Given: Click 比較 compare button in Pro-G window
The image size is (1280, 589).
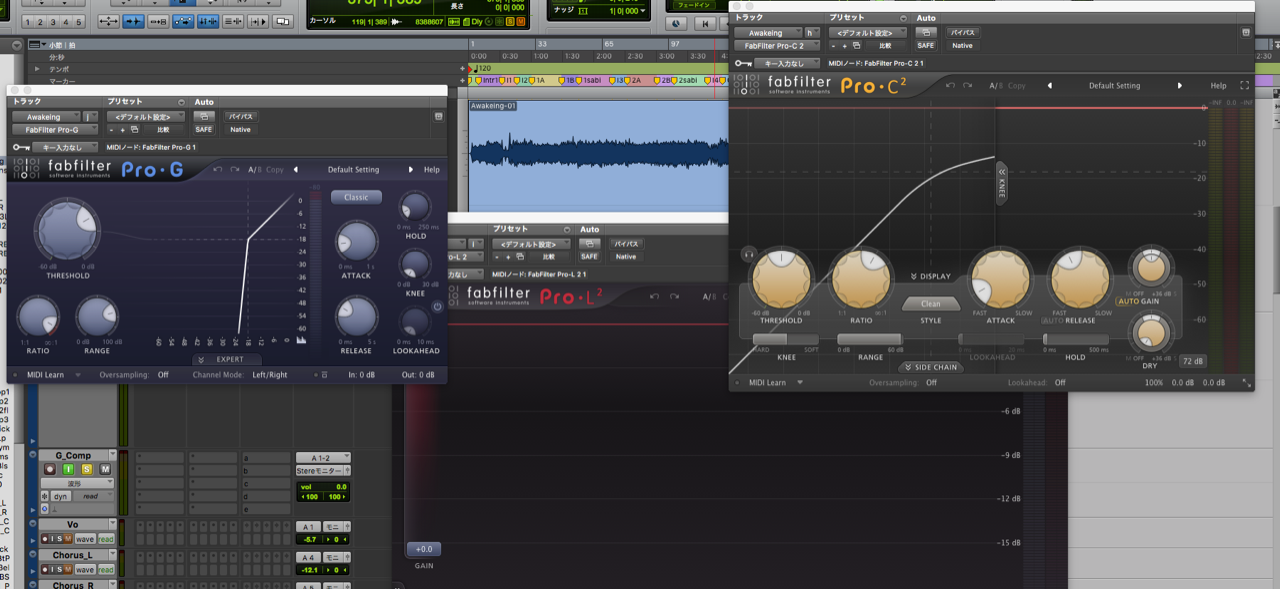Looking at the screenshot, I should point(163,129).
